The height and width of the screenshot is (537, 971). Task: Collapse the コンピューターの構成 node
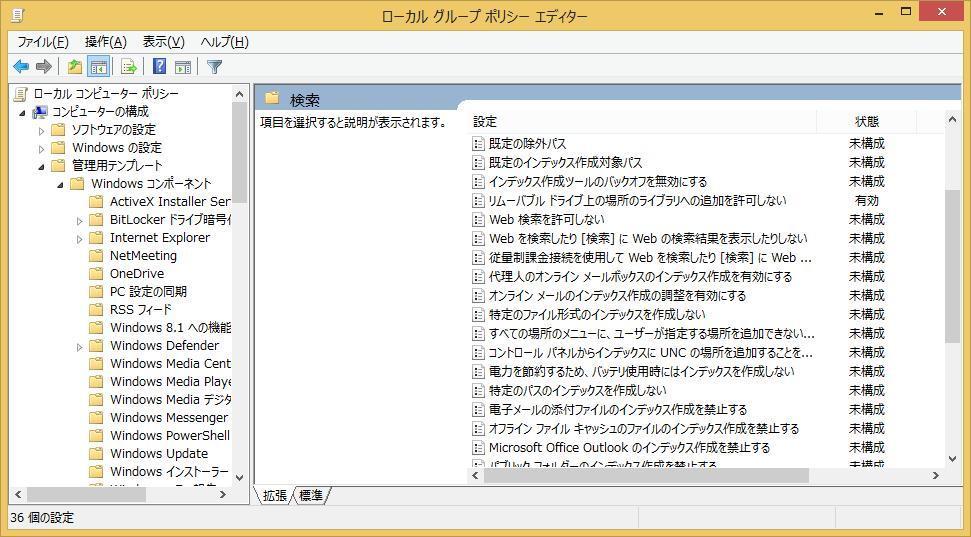point(22,113)
